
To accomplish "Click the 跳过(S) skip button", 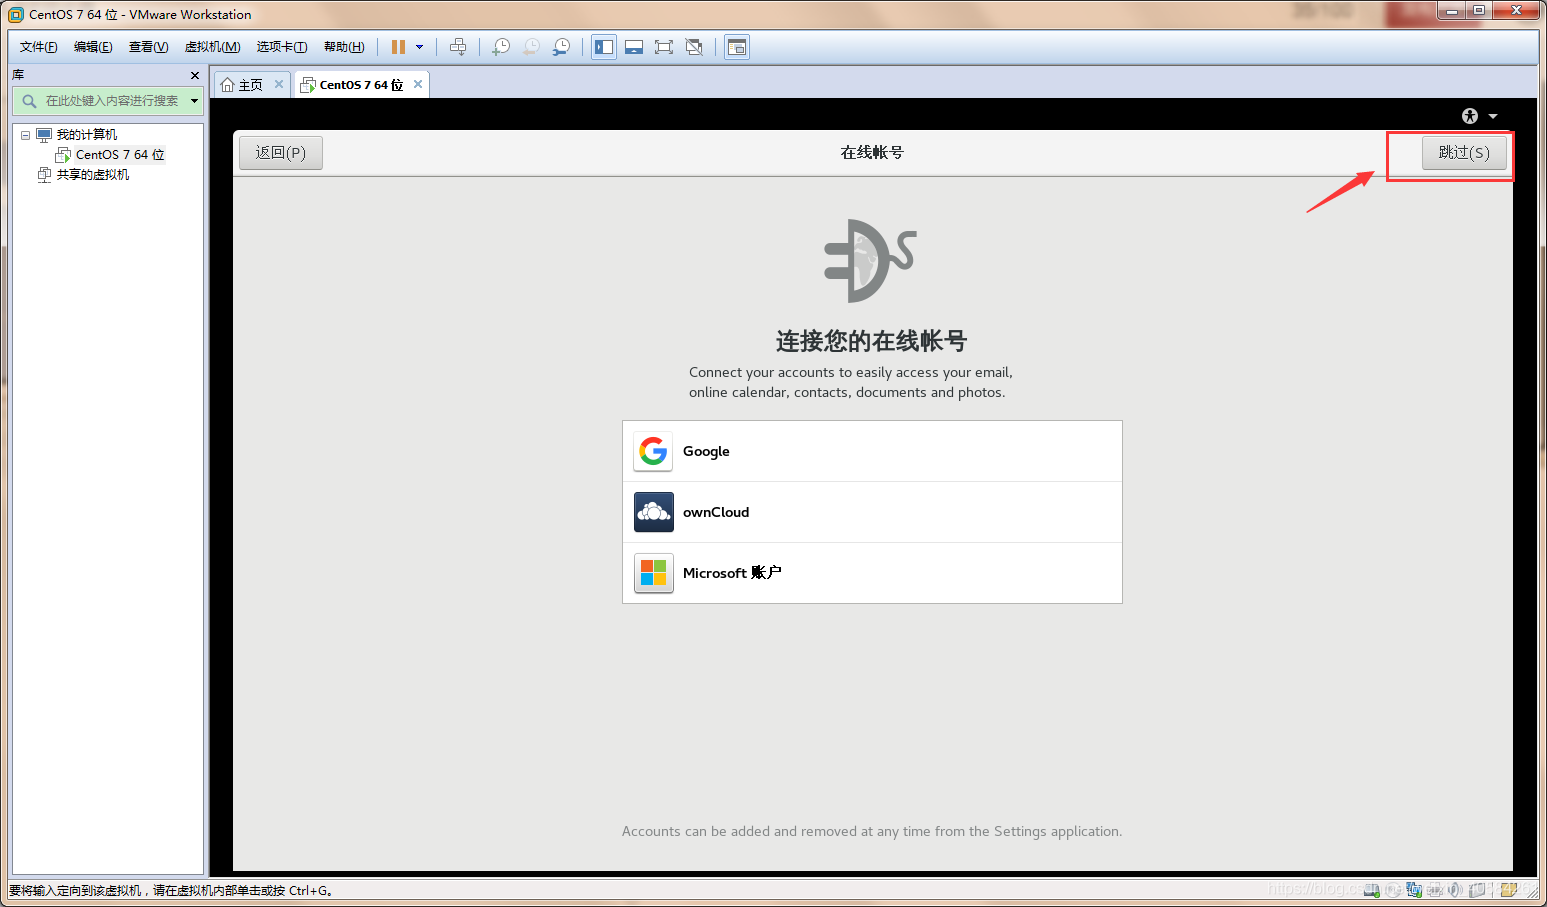I will click(1464, 153).
